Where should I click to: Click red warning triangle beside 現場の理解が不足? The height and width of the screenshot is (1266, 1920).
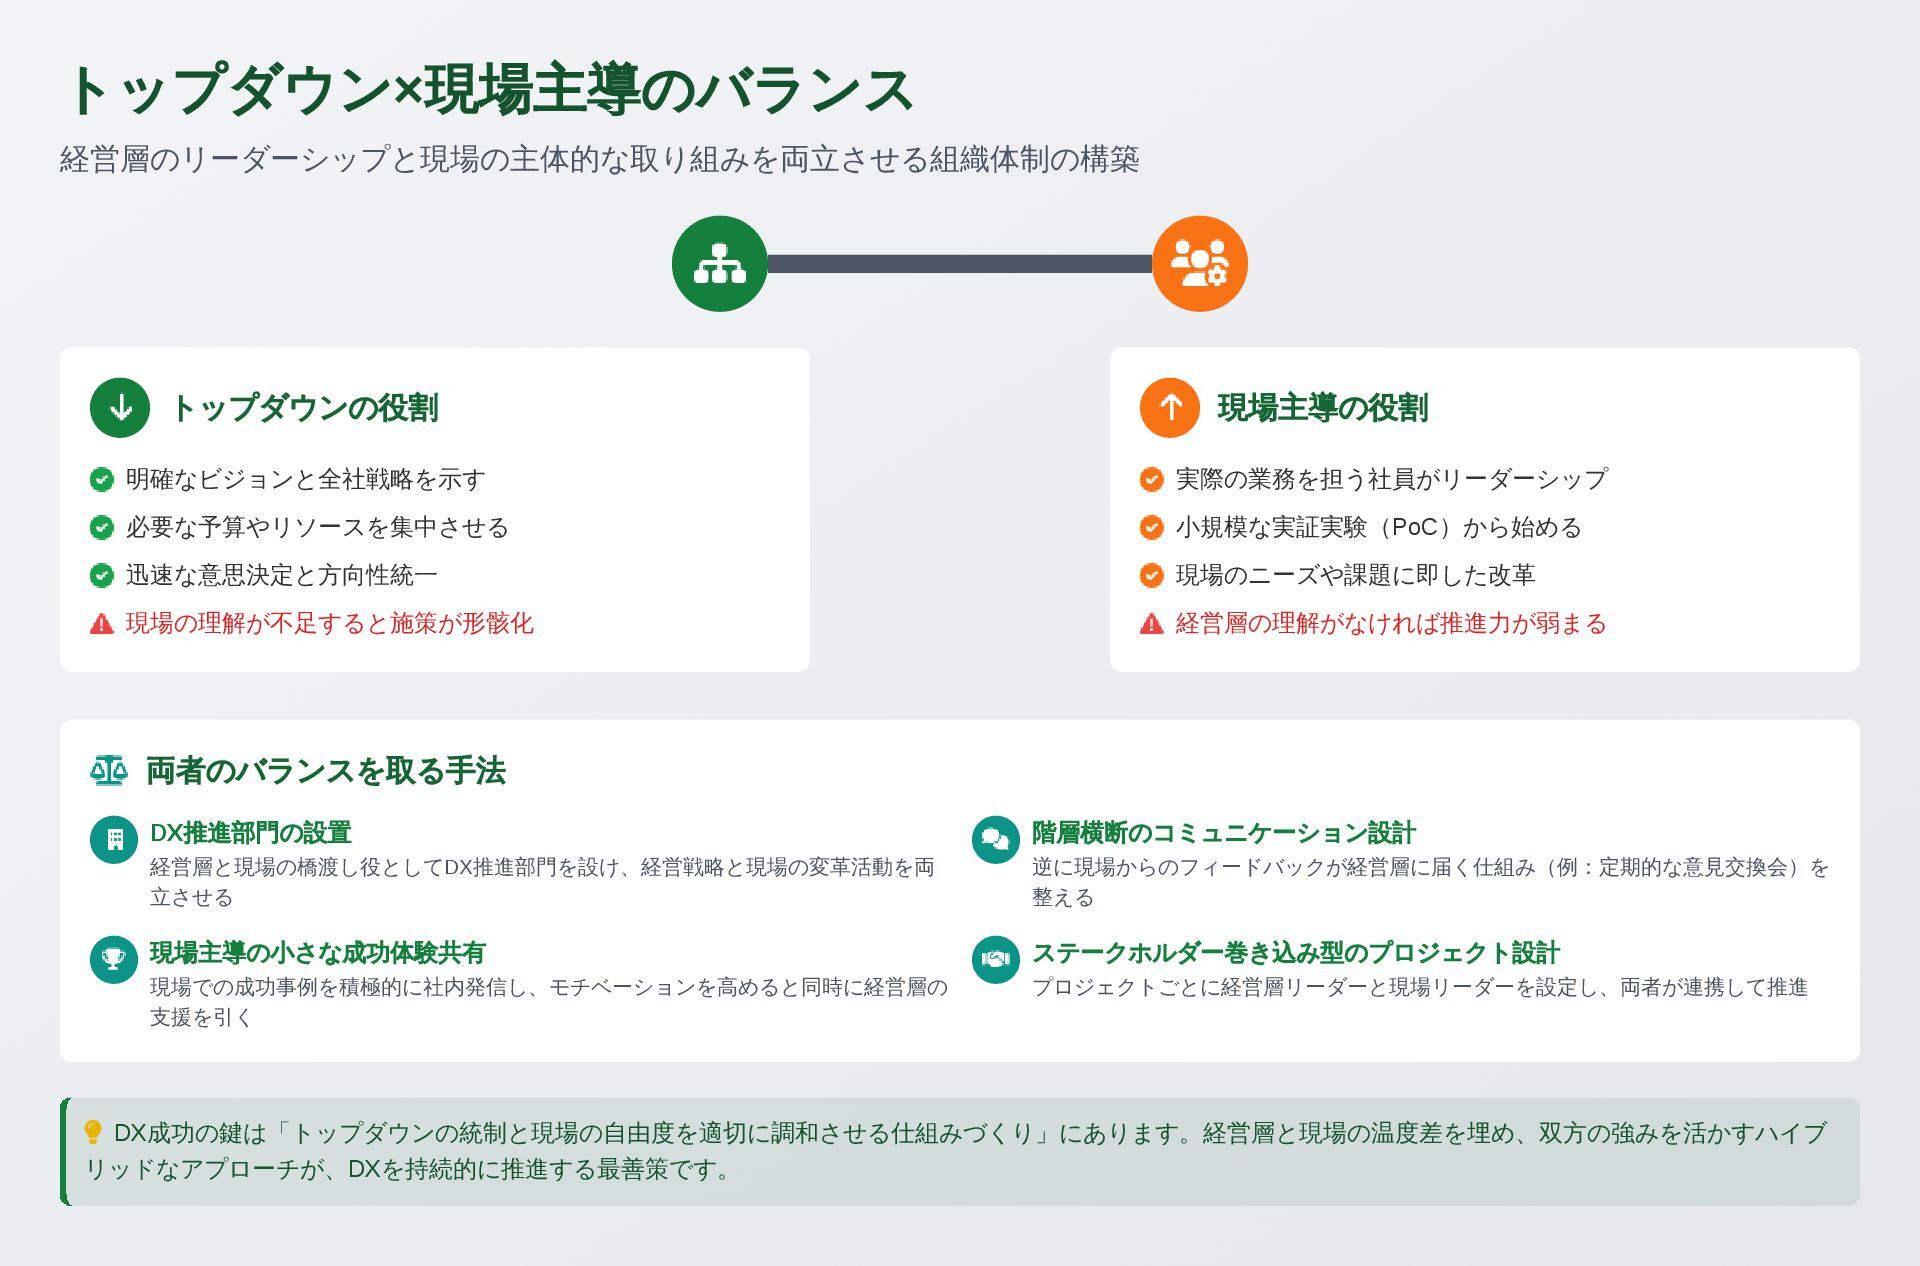pyautogui.click(x=102, y=624)
